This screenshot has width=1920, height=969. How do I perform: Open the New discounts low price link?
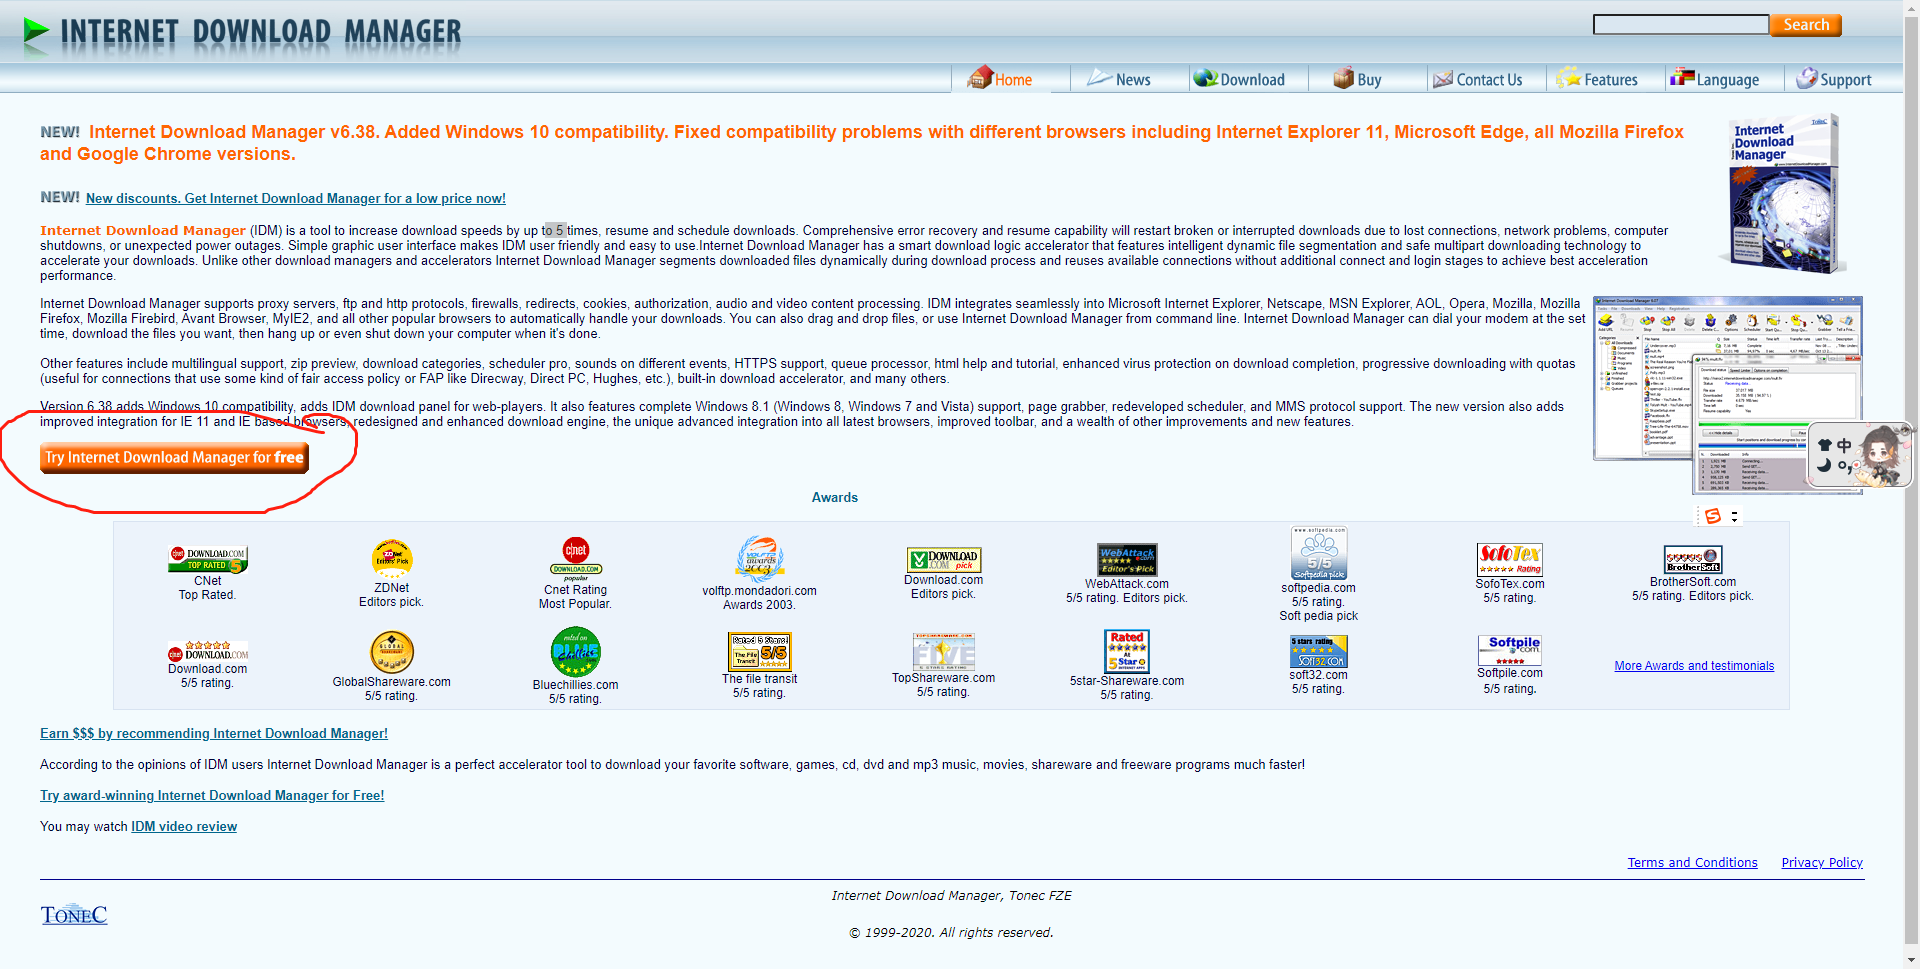point(296,199)
